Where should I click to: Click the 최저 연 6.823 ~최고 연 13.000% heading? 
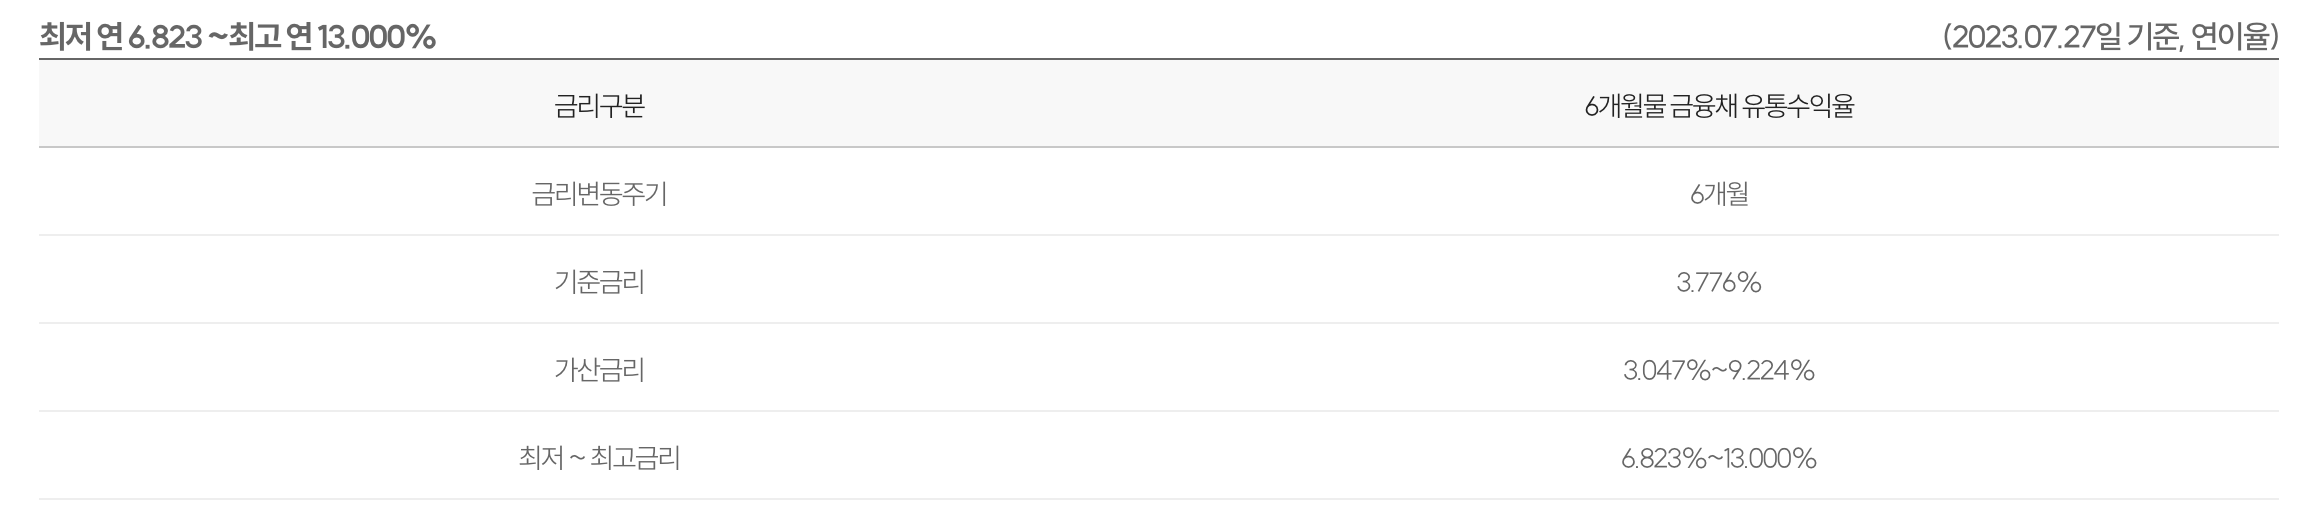coord(237,37)
